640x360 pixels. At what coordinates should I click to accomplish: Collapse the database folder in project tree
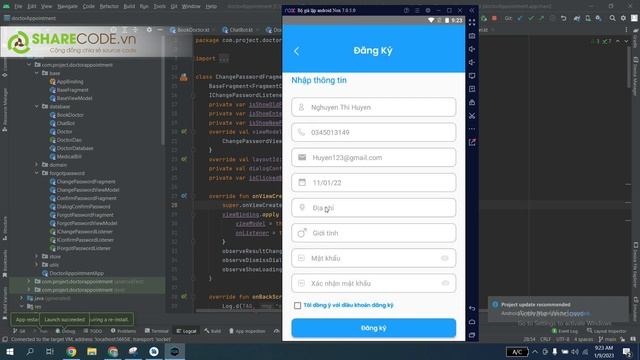click(x=37, y=106)
